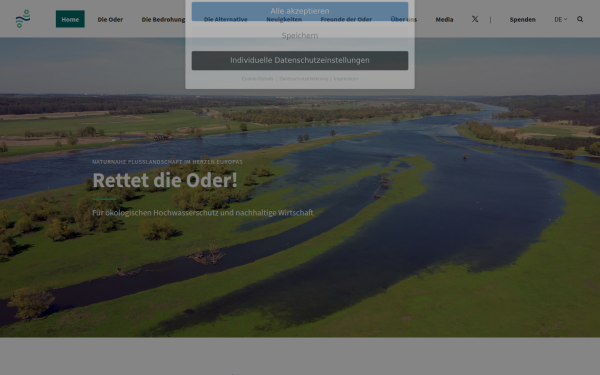Click the Für ökologischen Hochwasserschutz subtitle
This screenshot has width=600, height=375.
(x=203, y=213)
